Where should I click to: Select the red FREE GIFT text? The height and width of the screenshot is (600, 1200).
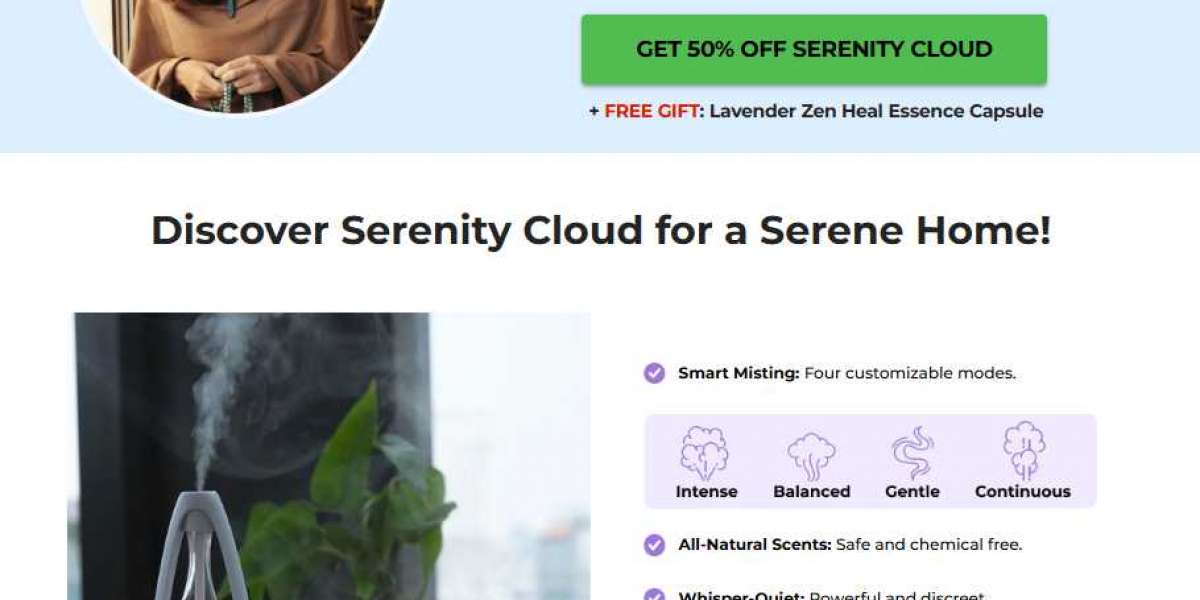(652, 111)
